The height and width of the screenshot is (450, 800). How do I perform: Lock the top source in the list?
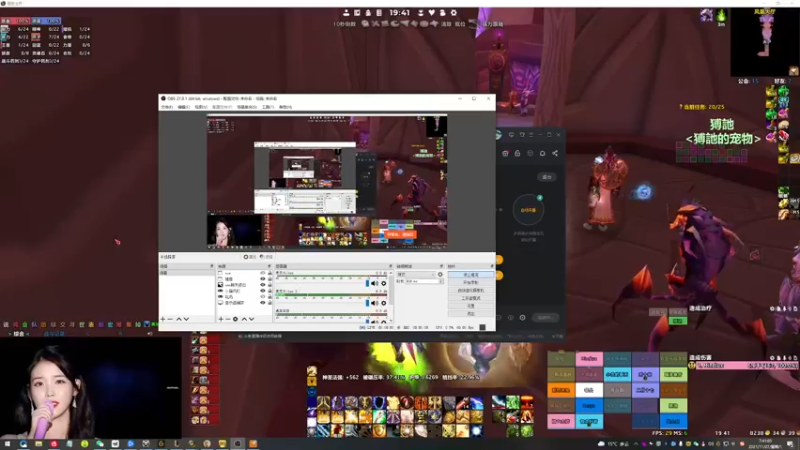[x=270, y=273]
